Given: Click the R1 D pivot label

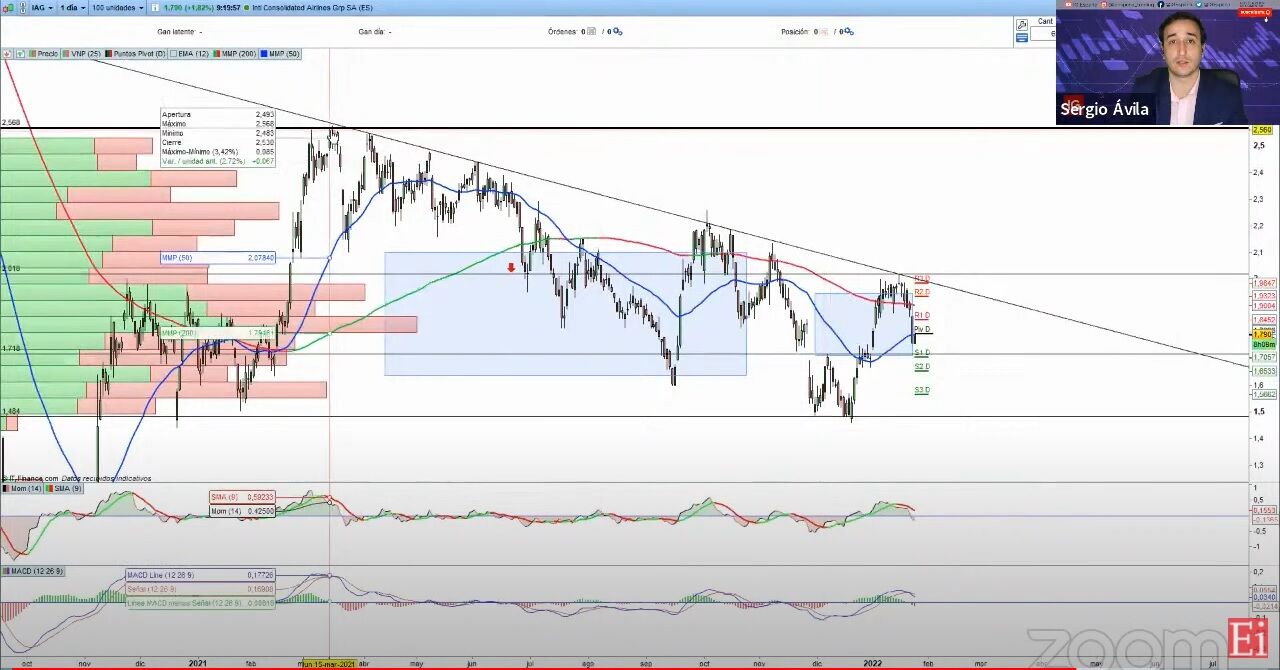Looking at the screenshot, I should (x=922, y=315).
